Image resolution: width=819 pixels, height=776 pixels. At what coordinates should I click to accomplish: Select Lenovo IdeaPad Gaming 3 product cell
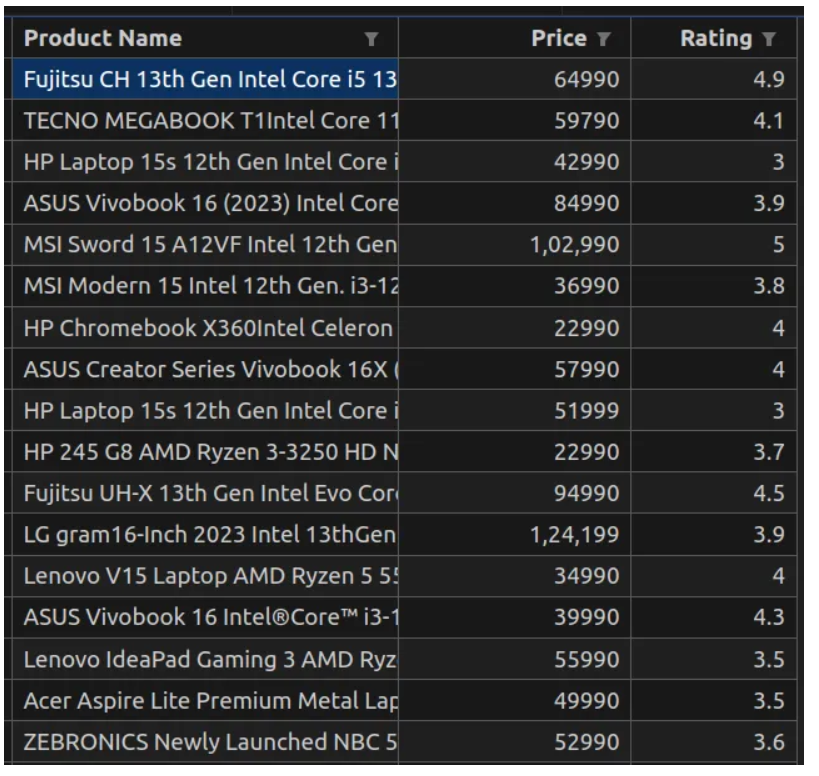click(x=205, y=659)
